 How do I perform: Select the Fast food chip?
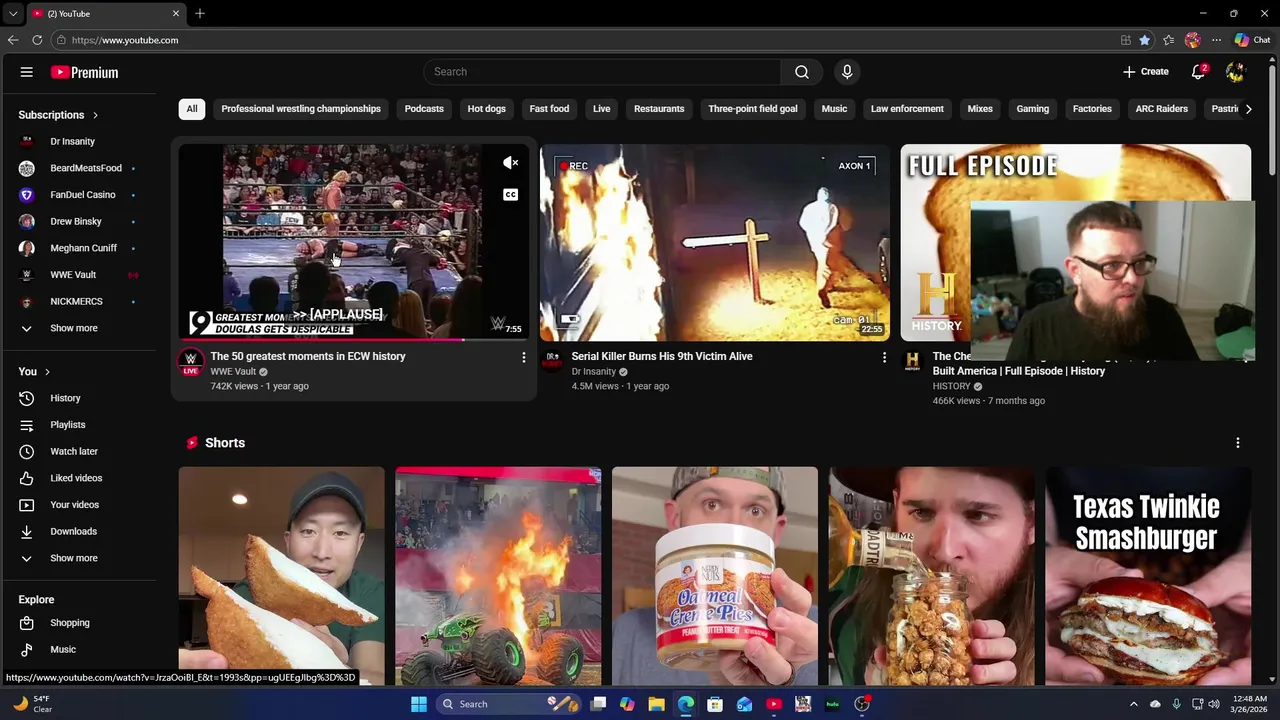click(549, 109)
